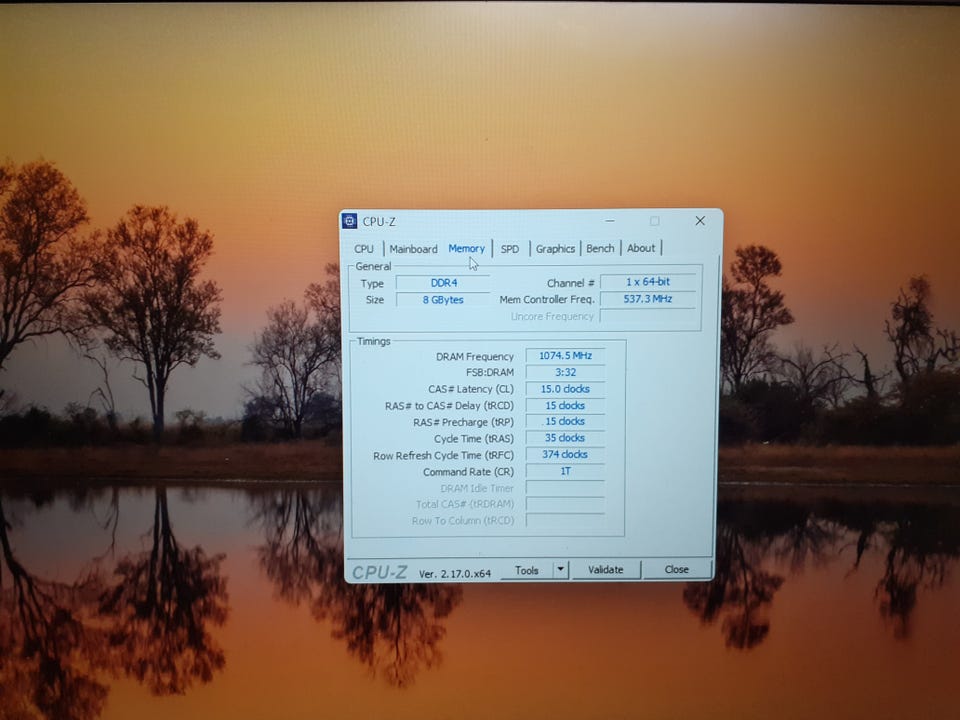Click the Validate button

(x=606, y=569)
